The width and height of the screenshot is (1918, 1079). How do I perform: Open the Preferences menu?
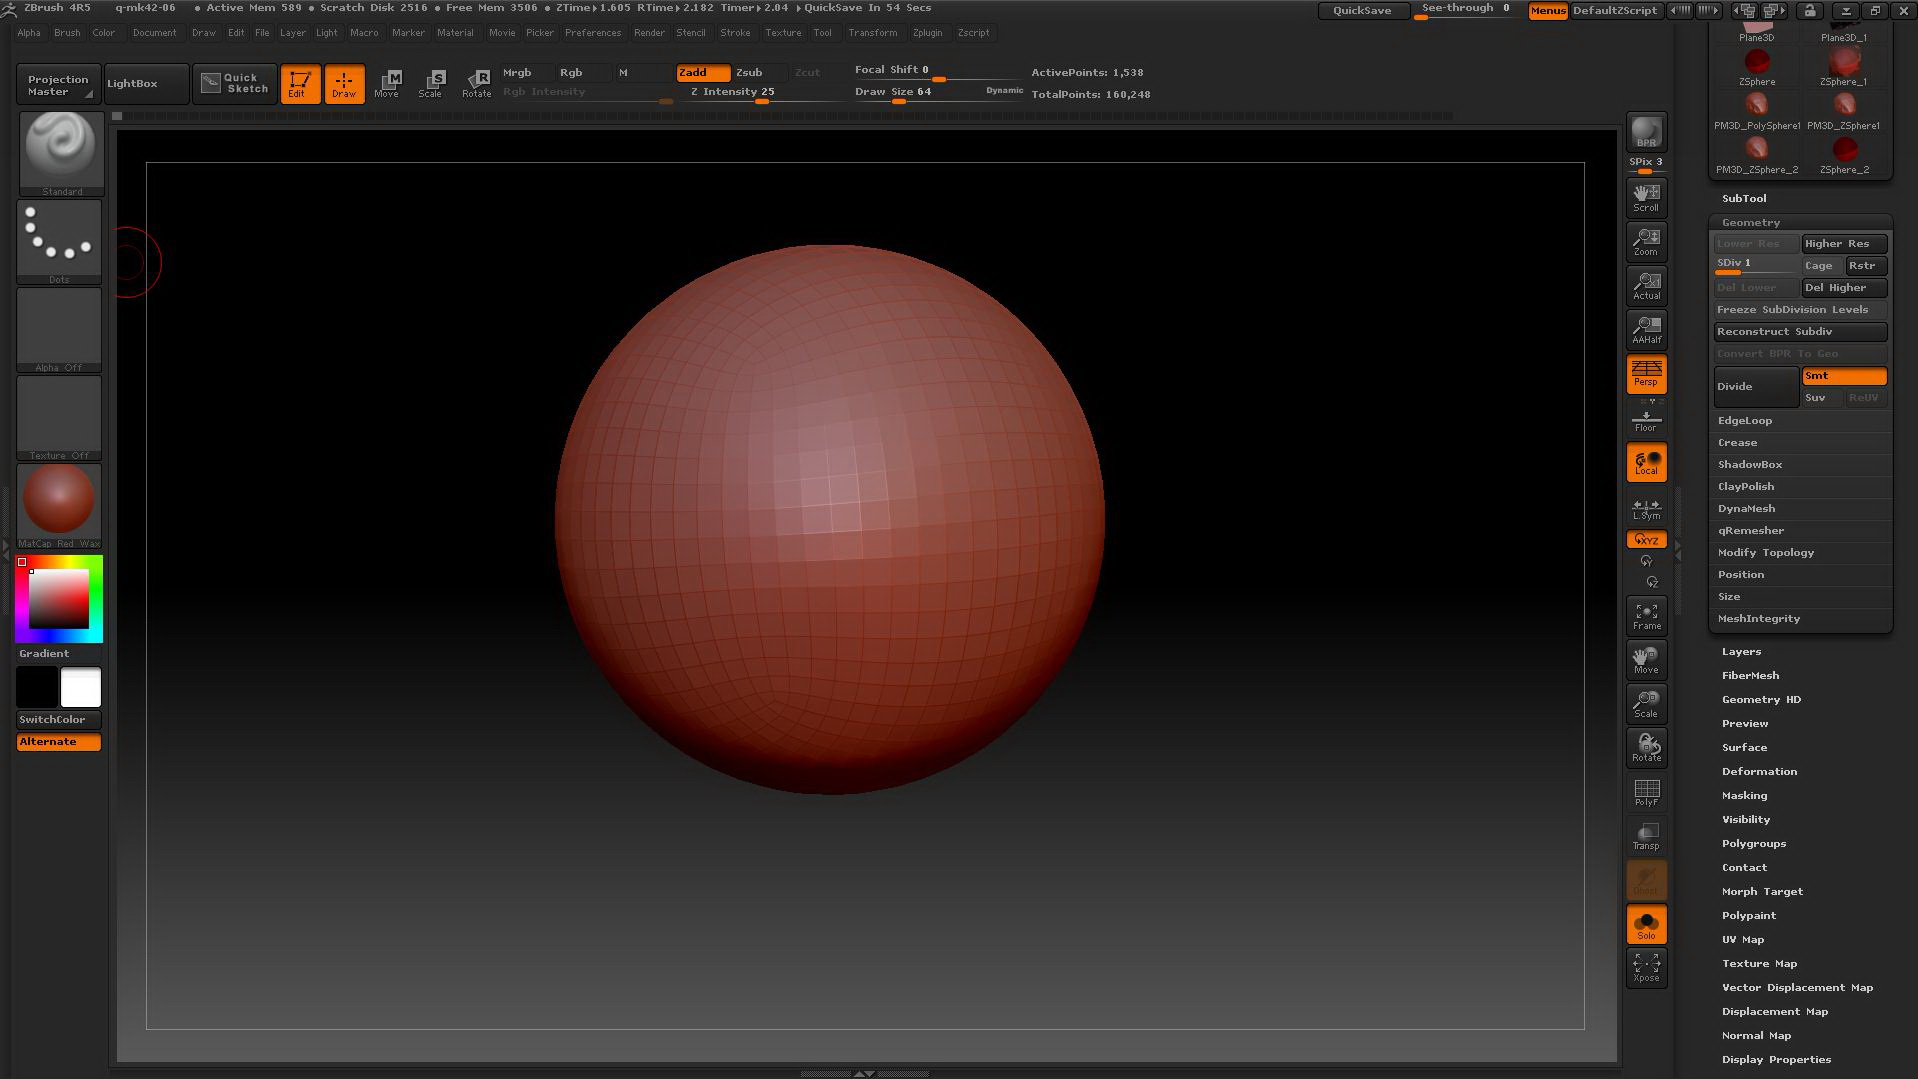593,33
